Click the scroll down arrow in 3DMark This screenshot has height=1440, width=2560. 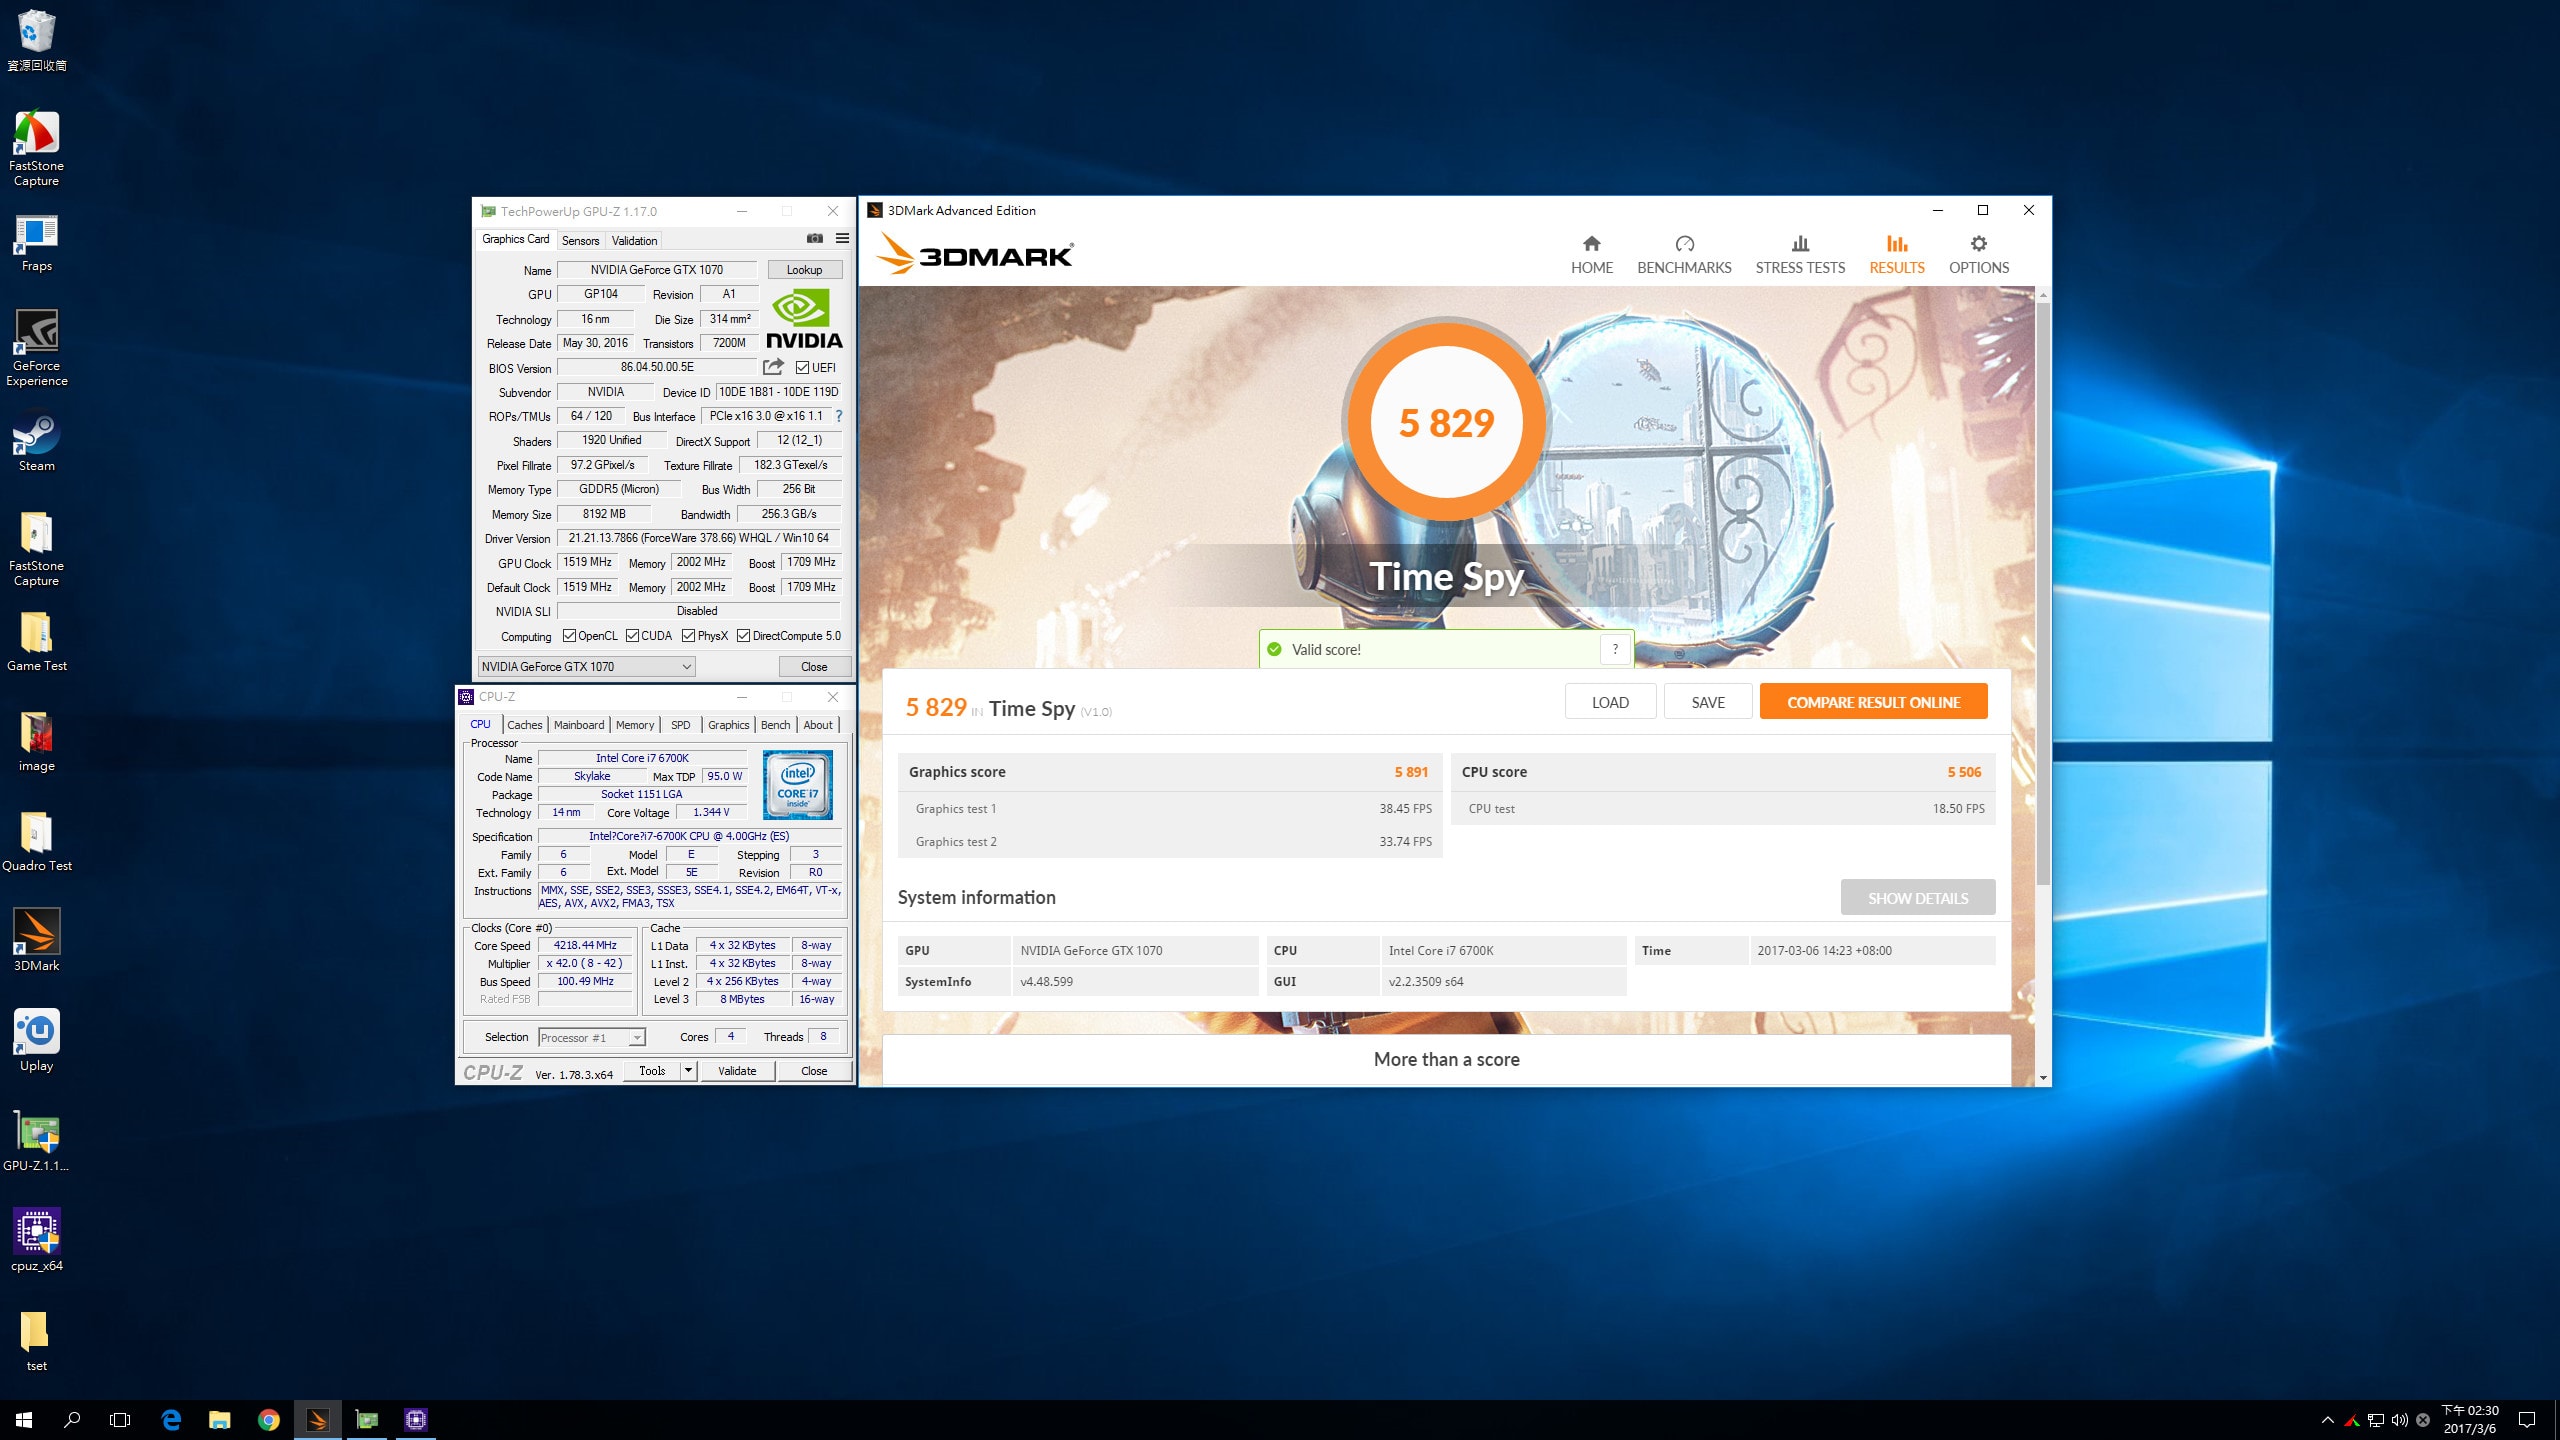pos(2043,1078)
